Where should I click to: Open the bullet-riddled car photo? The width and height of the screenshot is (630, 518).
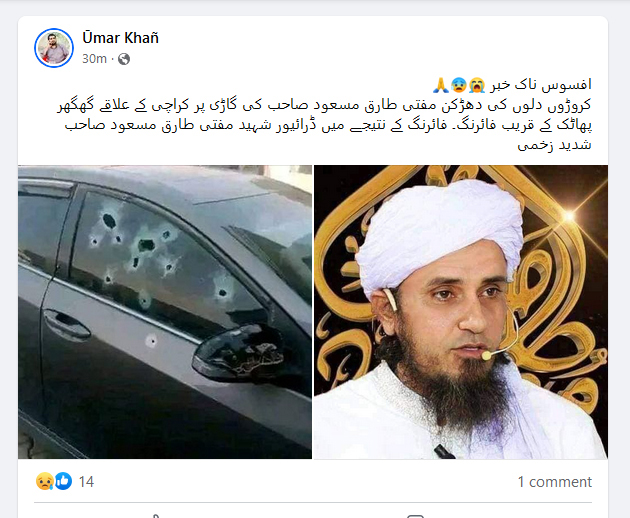click(165, 312)
